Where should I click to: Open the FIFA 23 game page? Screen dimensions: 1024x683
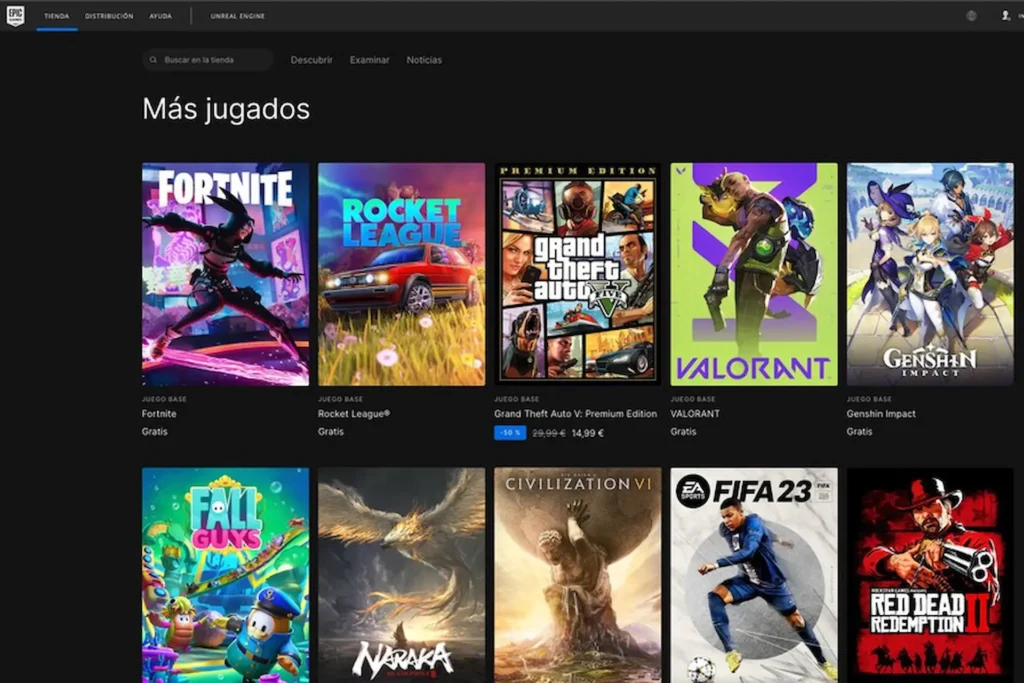click(x=753, y=575)
